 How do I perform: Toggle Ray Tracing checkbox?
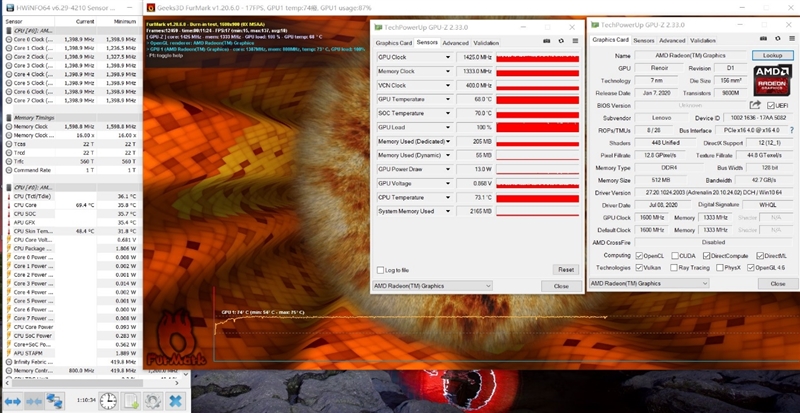674,268
